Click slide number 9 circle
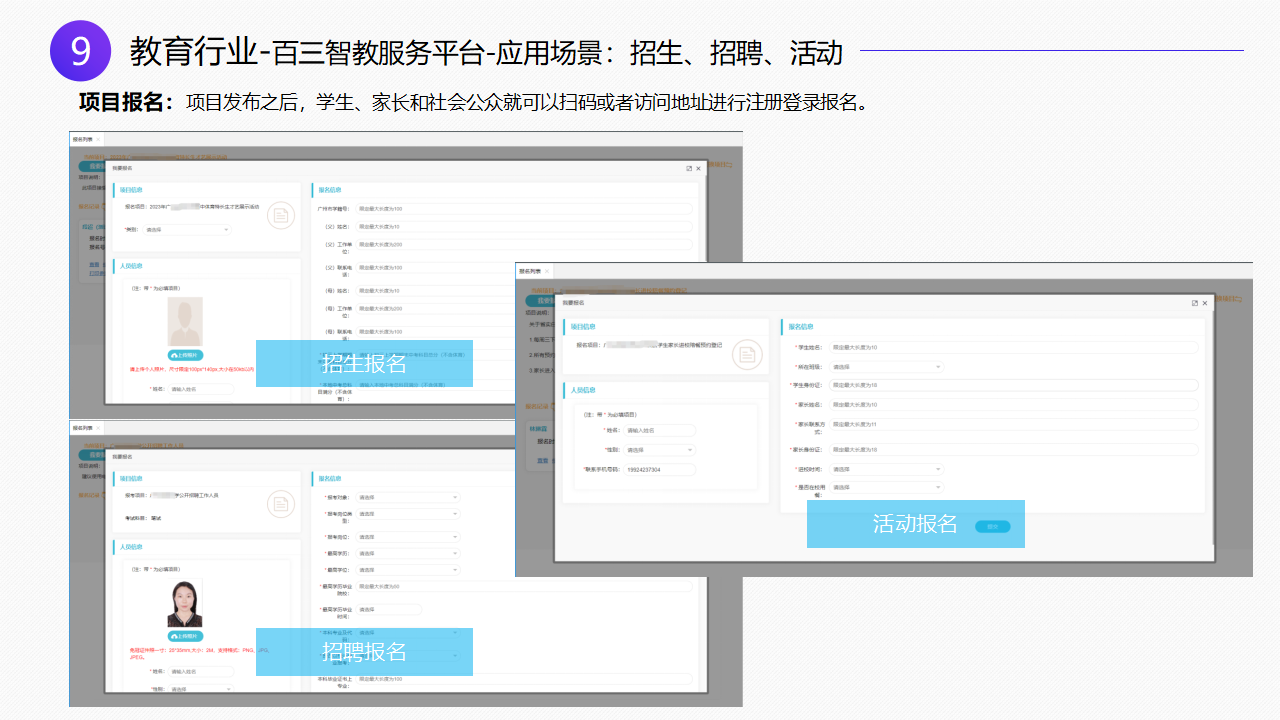The height and width of the screenshot is (720, 1280). tap(81, 51)
